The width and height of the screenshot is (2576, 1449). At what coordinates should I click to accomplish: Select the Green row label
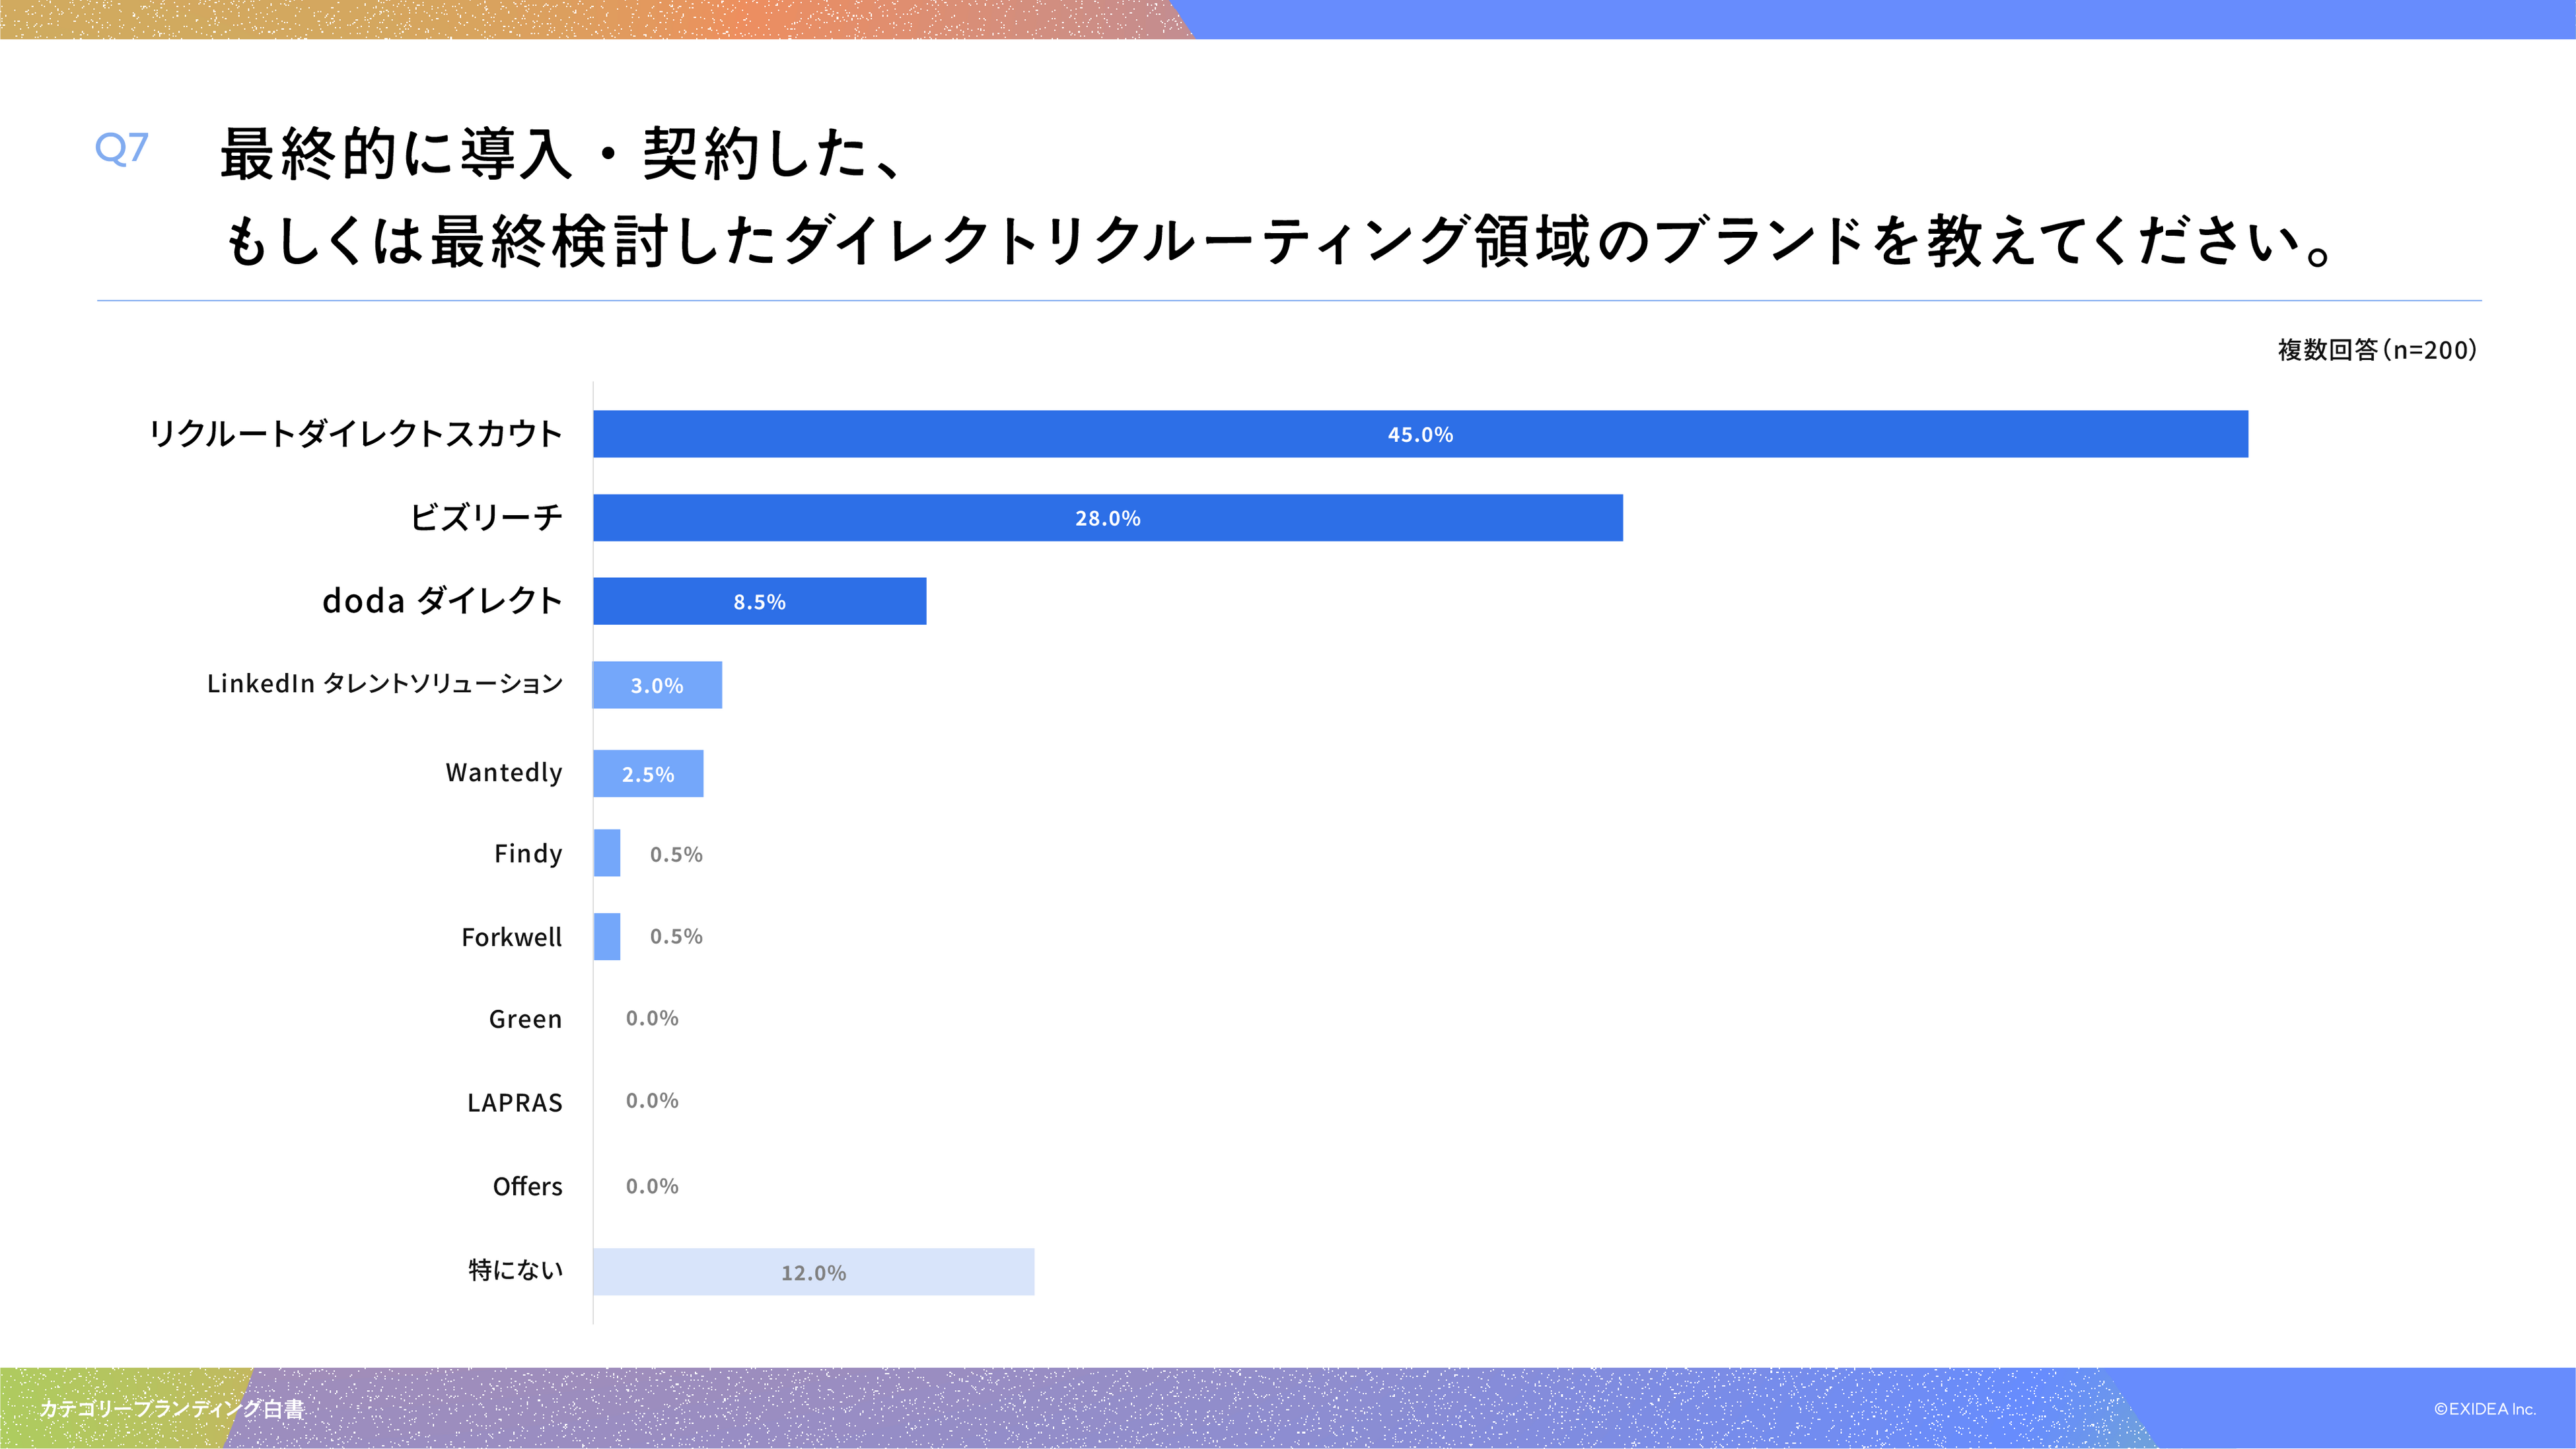[525, 1019]
